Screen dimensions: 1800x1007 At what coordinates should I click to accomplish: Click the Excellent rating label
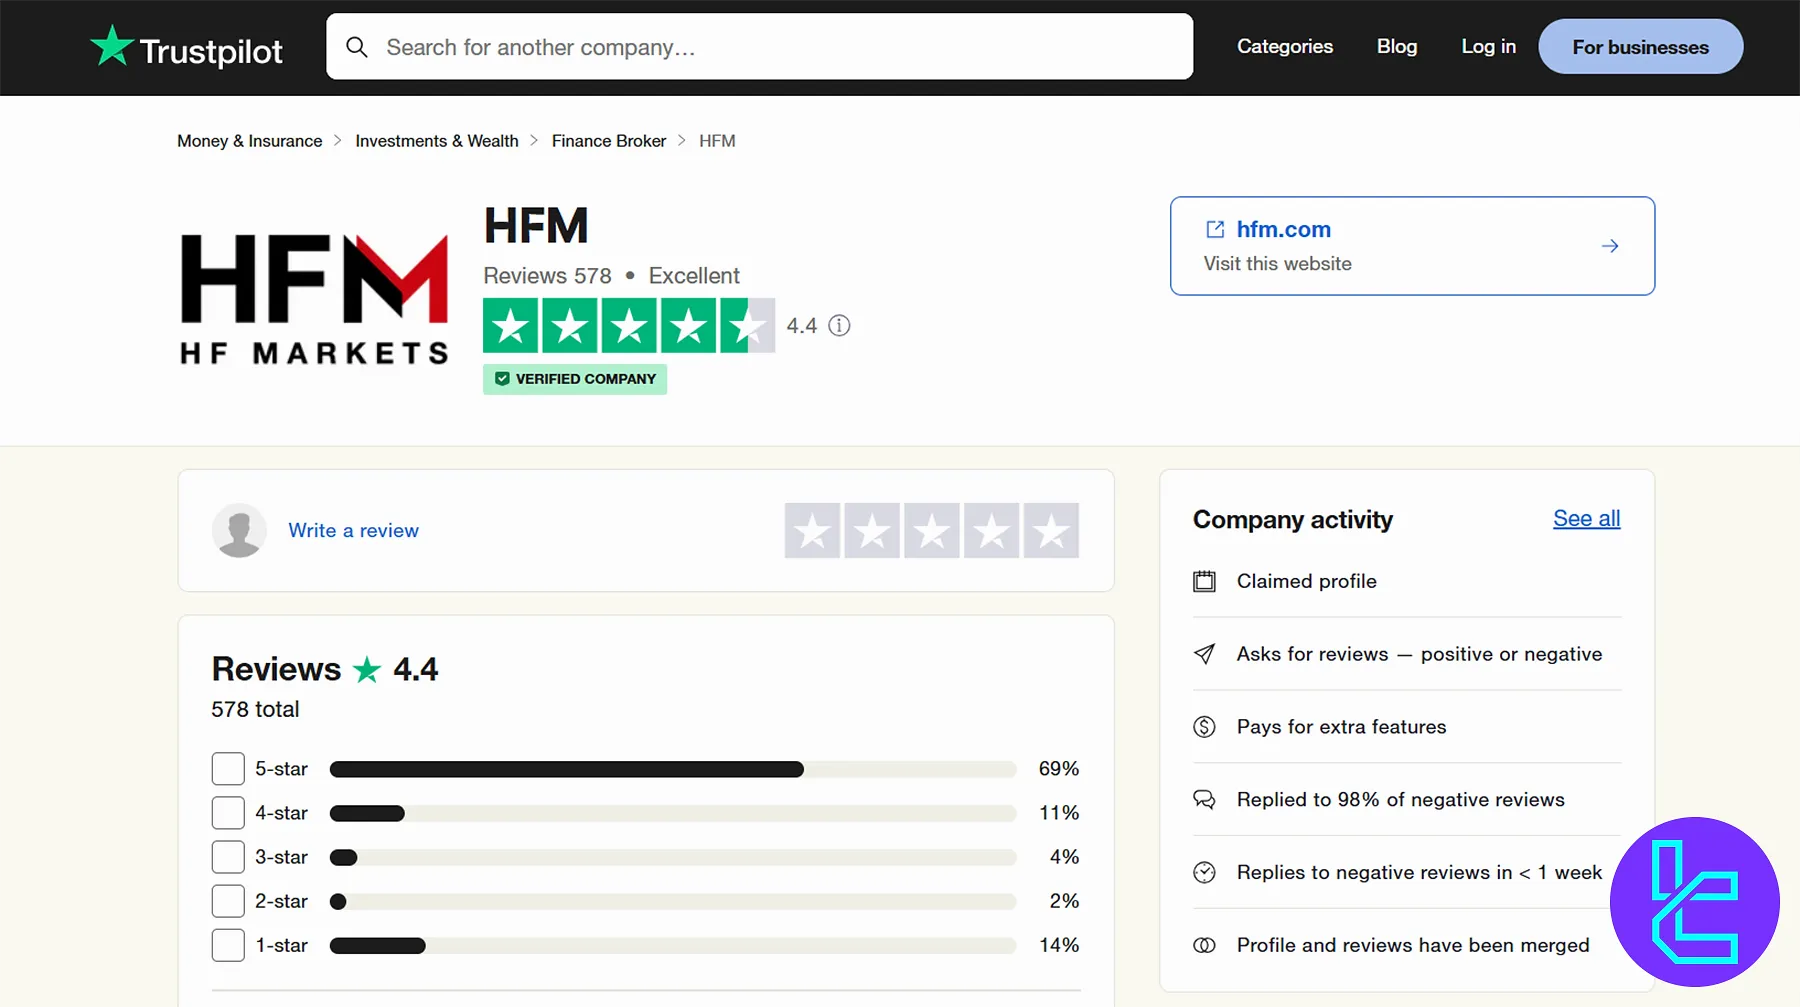(694, 276)
